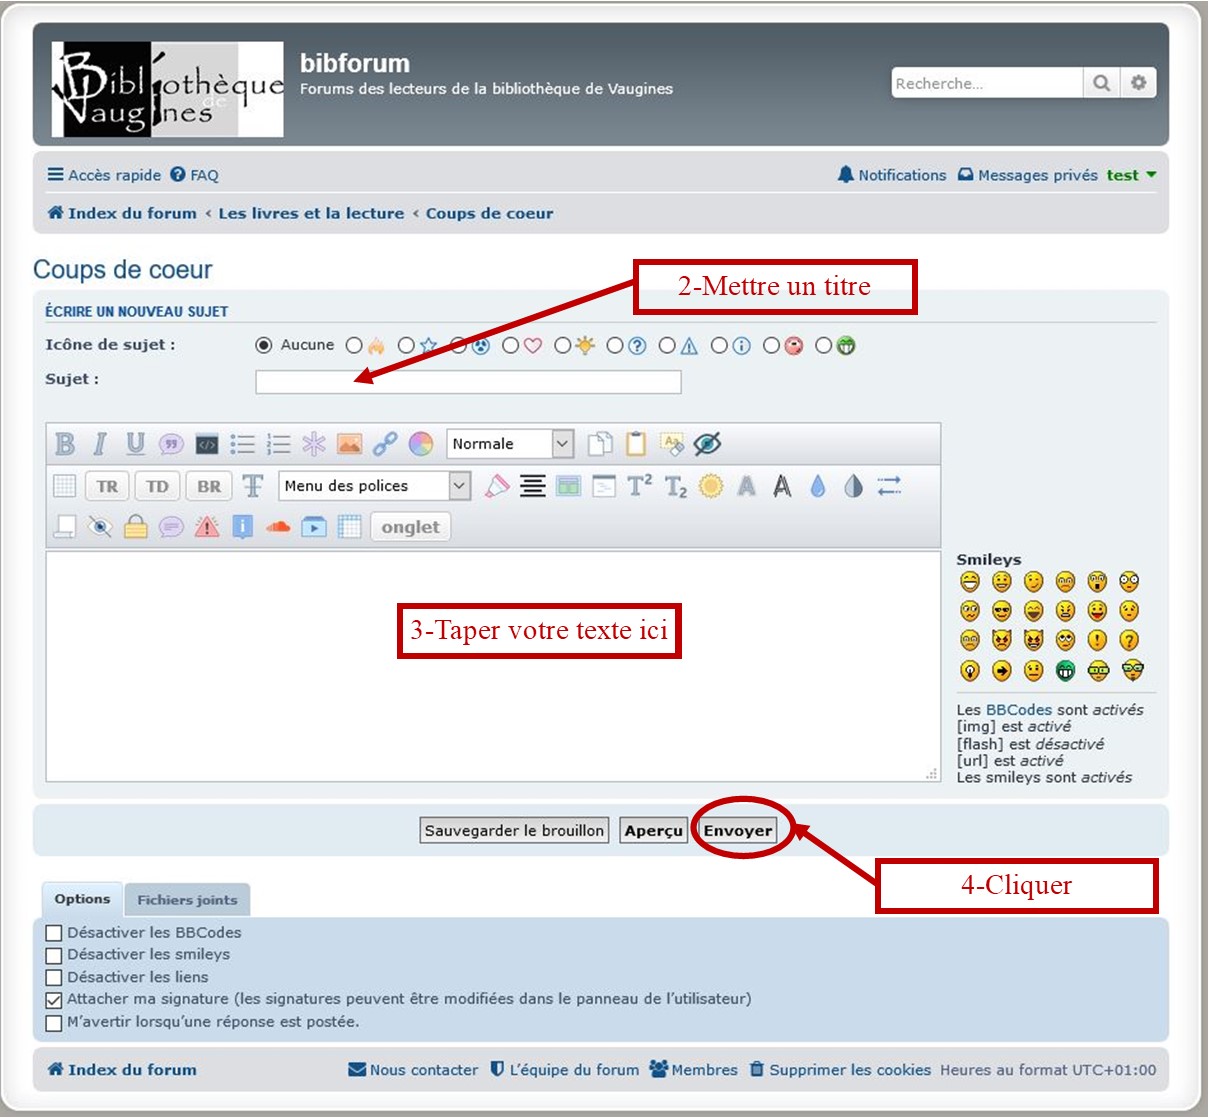
Task: Toggle bold text formatting
Action: (x=65, y=444)
